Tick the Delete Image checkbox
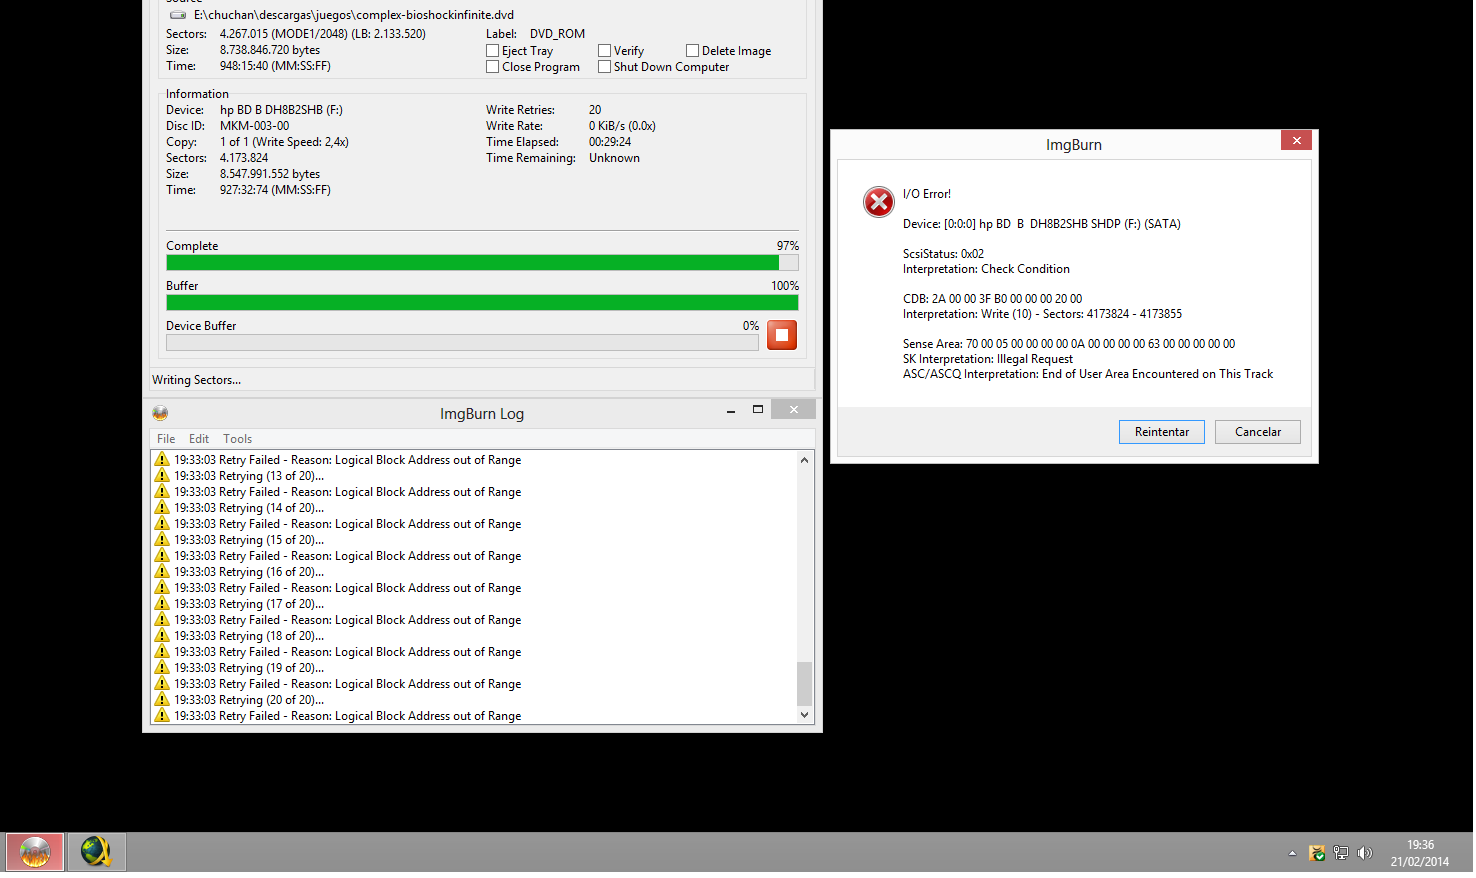This screenshot has width=1476, height=878. pyautogui.click(x=693, y=51)
